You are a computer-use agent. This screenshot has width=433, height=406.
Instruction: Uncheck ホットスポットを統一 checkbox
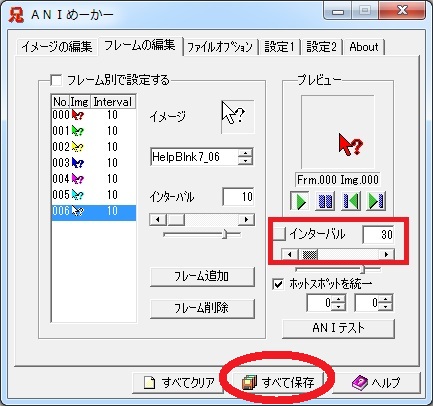pos(278,284)
